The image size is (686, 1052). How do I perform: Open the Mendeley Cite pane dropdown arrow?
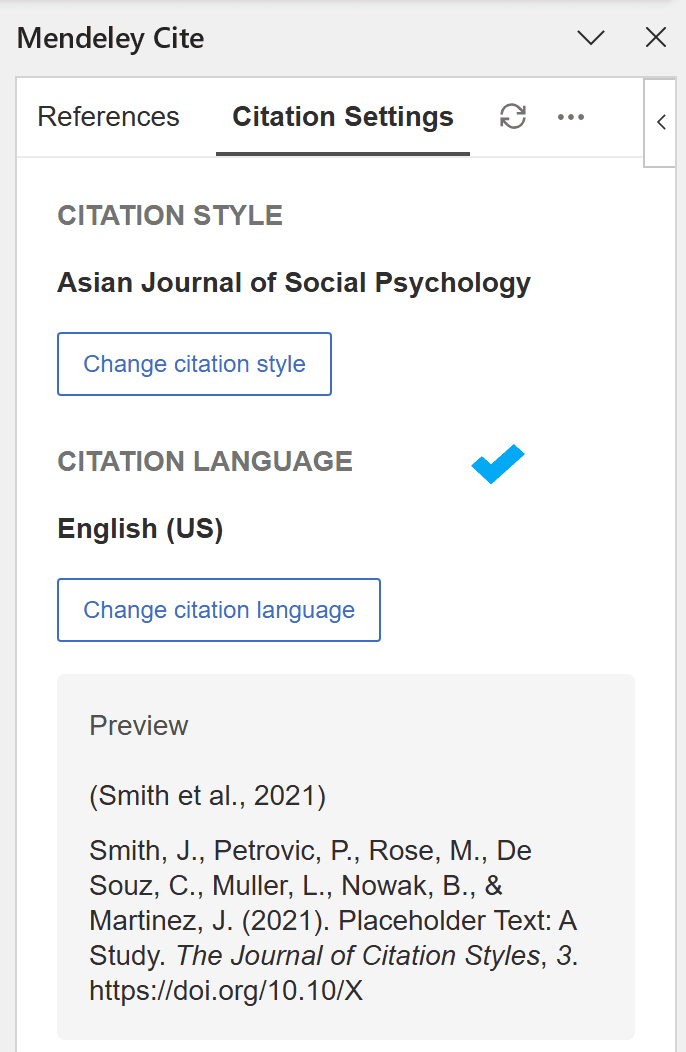tap(591, 38)
